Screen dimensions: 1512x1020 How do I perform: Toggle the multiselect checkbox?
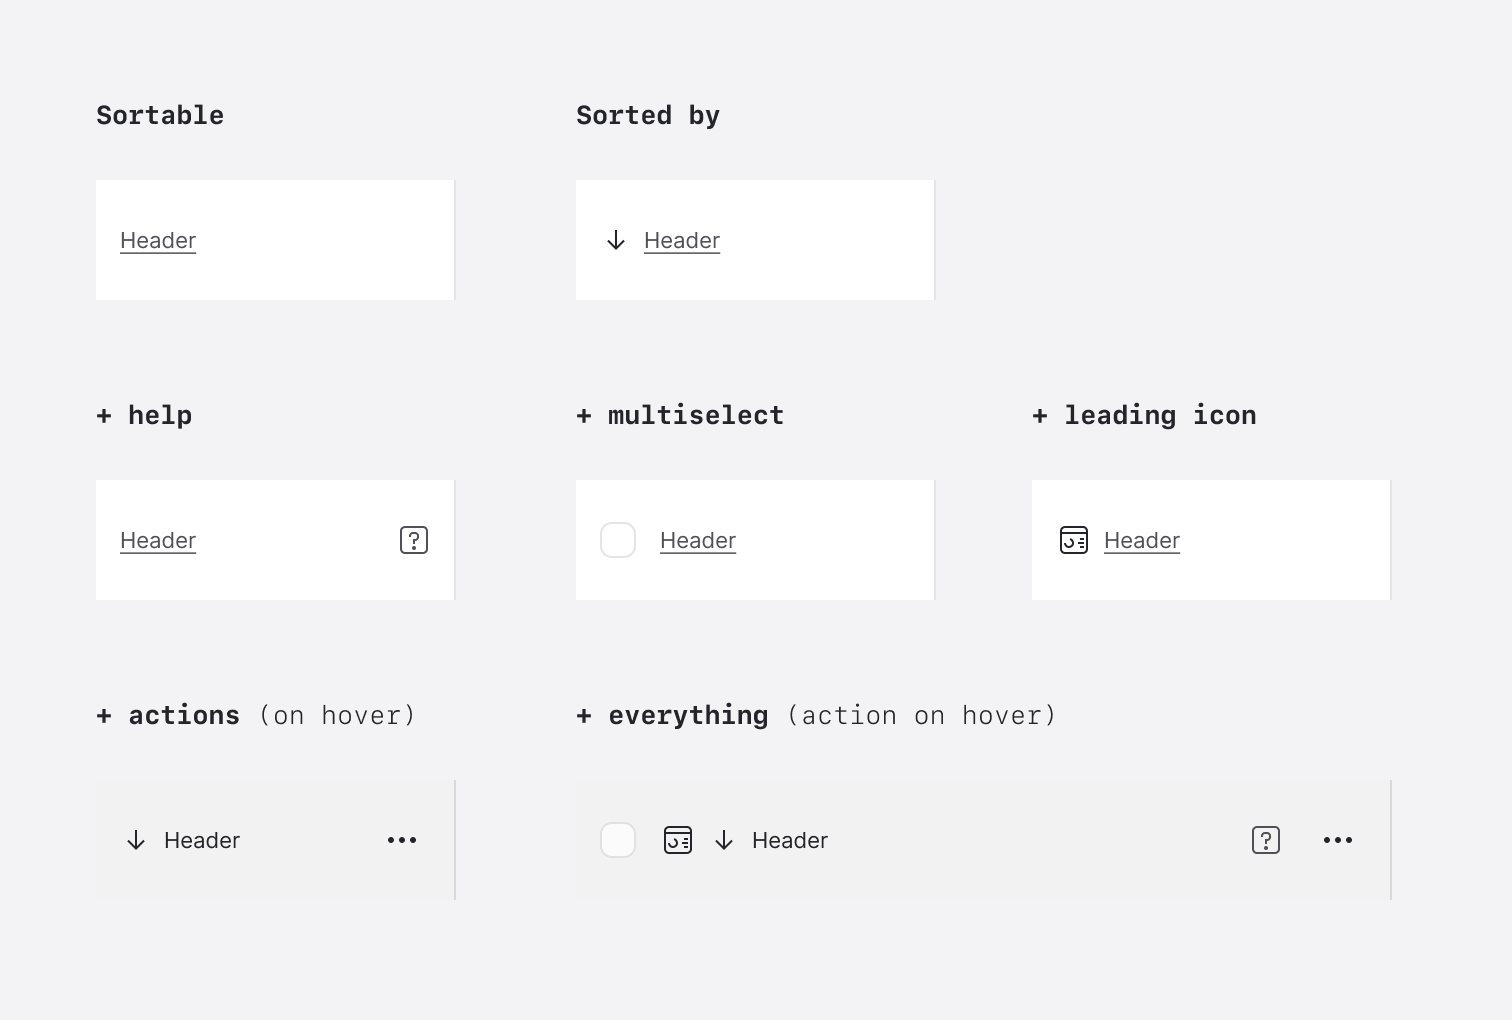(618, 540)
